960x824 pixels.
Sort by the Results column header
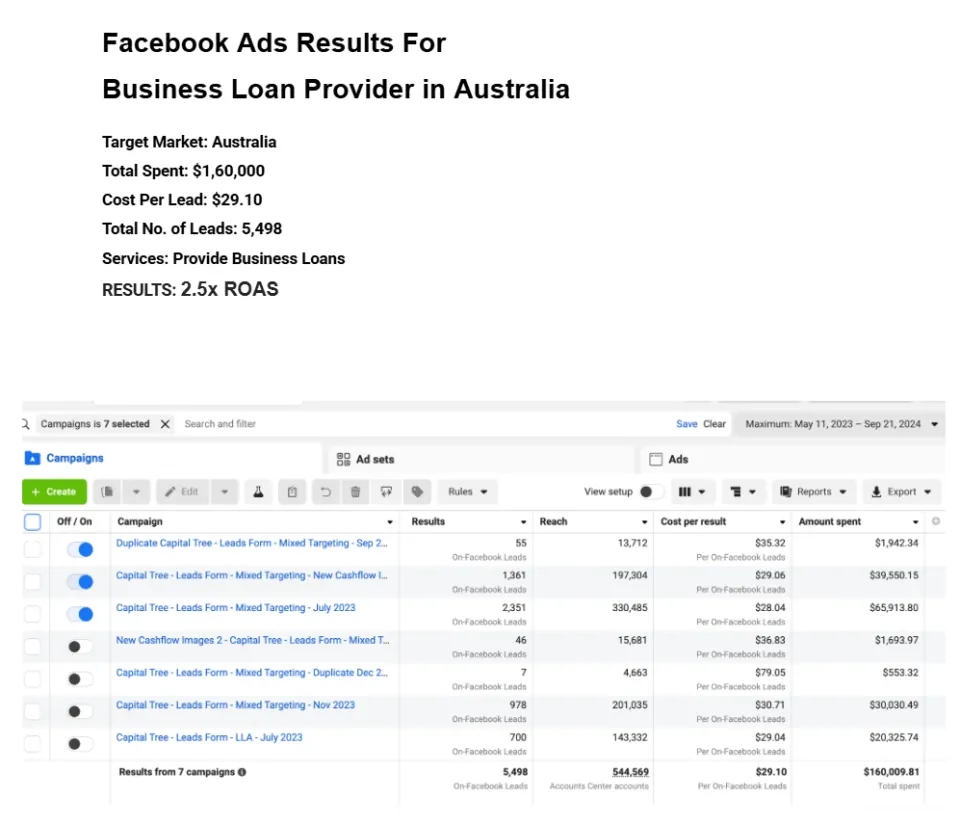coord(468,522)
